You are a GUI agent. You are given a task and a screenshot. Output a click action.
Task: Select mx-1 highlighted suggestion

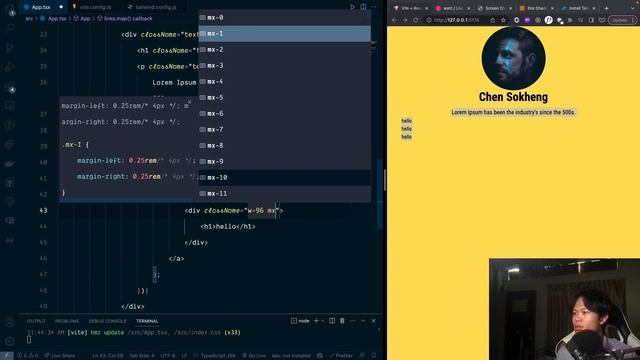pyautogui.click(x=284, y=33)
